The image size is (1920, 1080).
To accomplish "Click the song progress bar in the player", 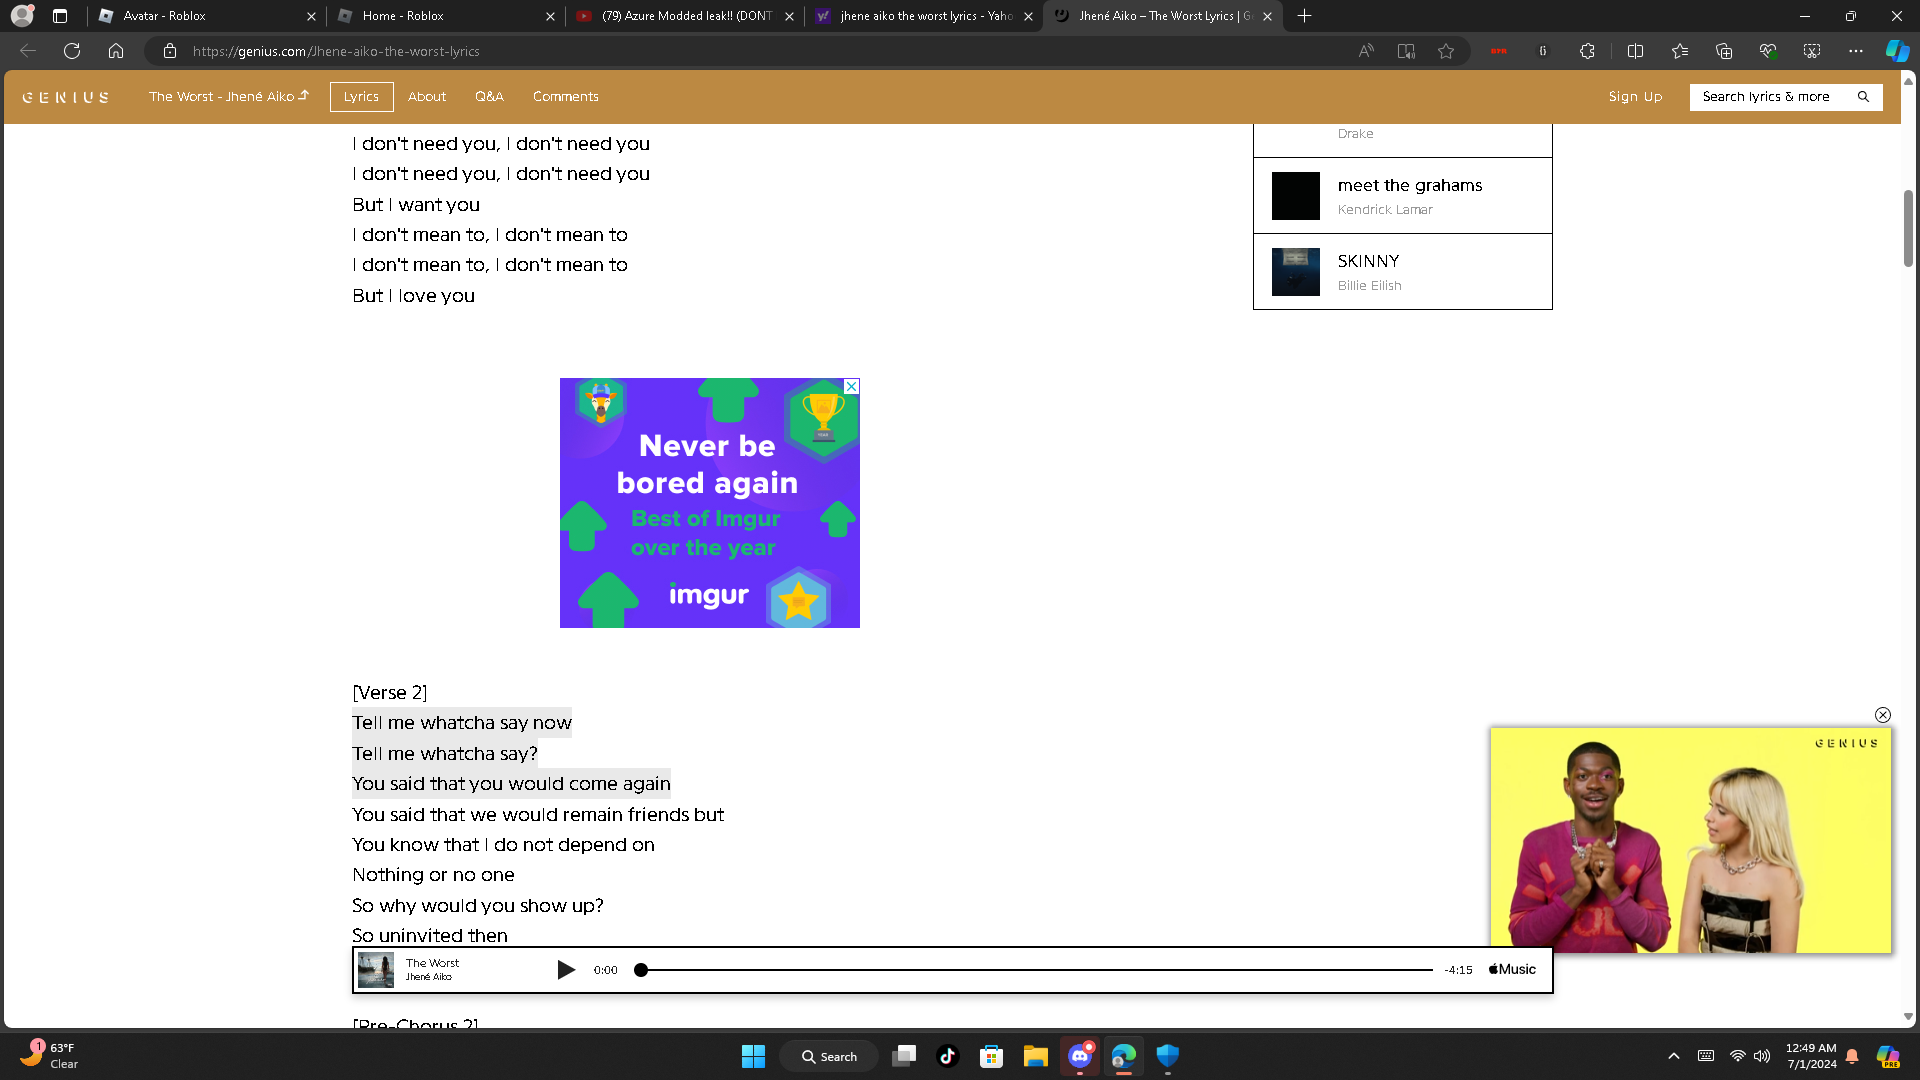I will [x=1037, y=970].
